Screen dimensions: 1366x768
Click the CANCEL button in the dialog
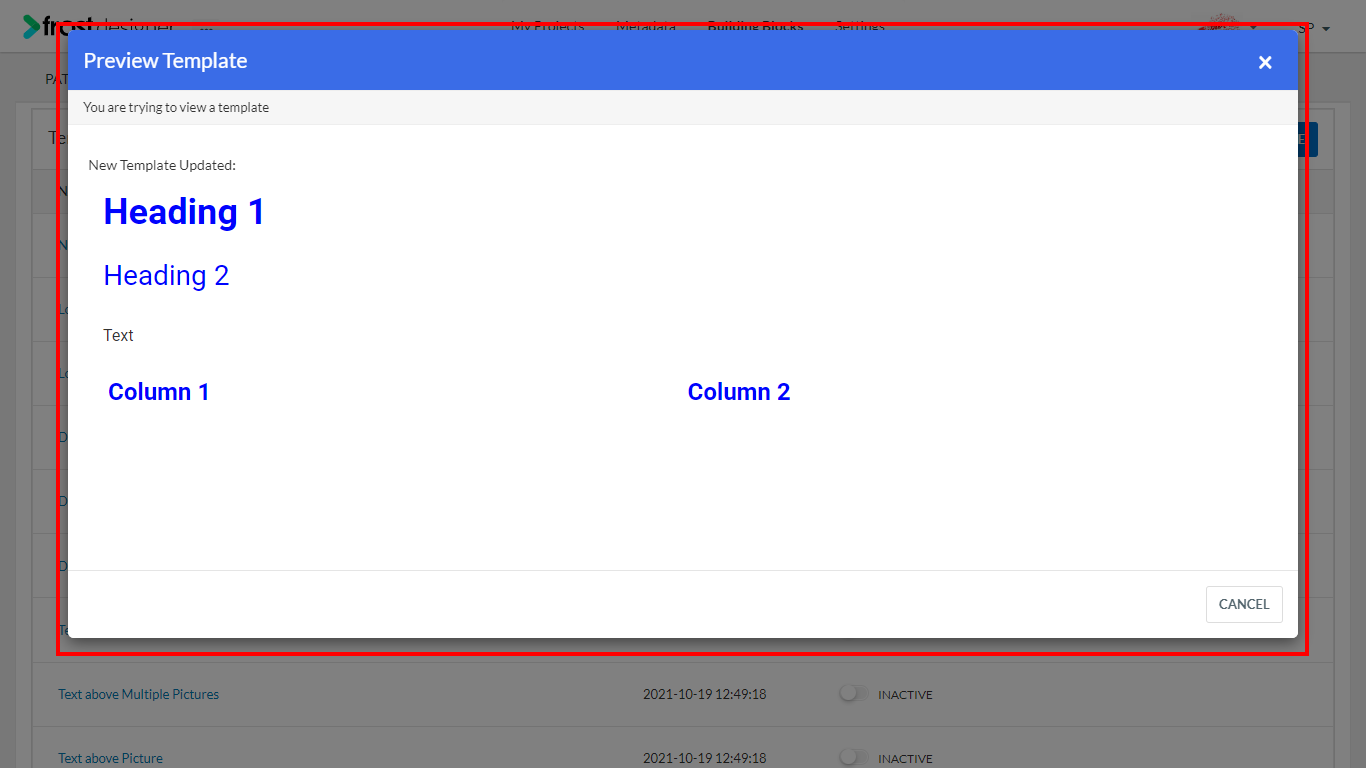1244,604
